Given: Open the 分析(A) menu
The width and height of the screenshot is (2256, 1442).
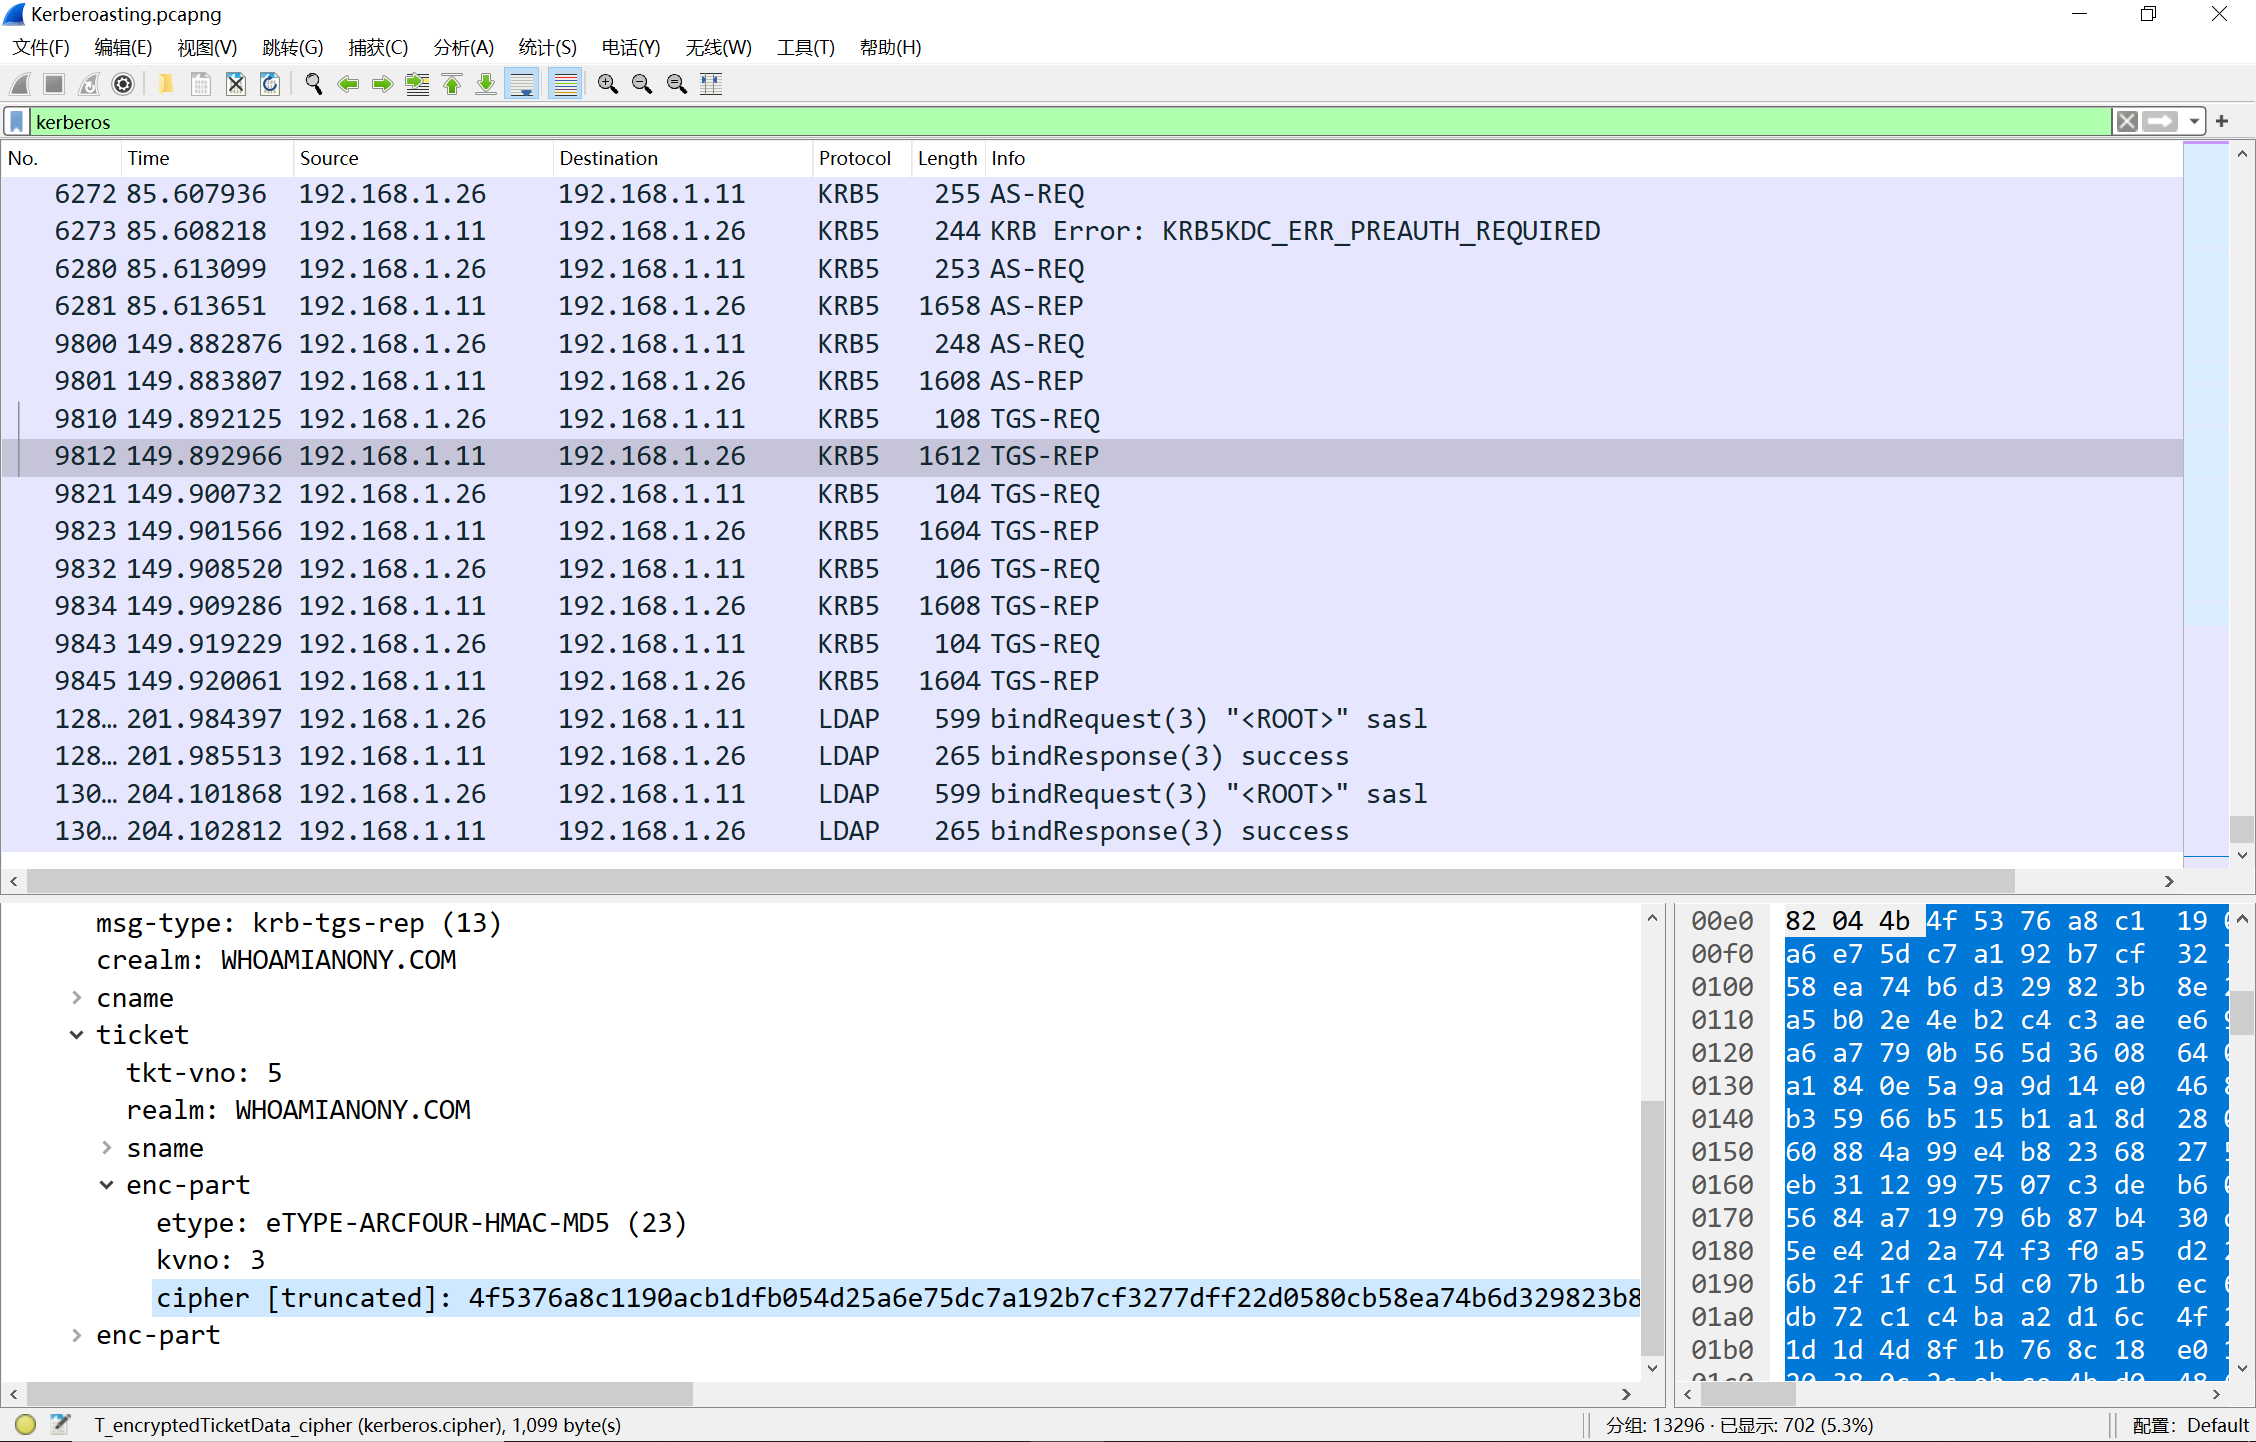Looking at the screenshot, I should pyautogui.click(x=464, y=48).
